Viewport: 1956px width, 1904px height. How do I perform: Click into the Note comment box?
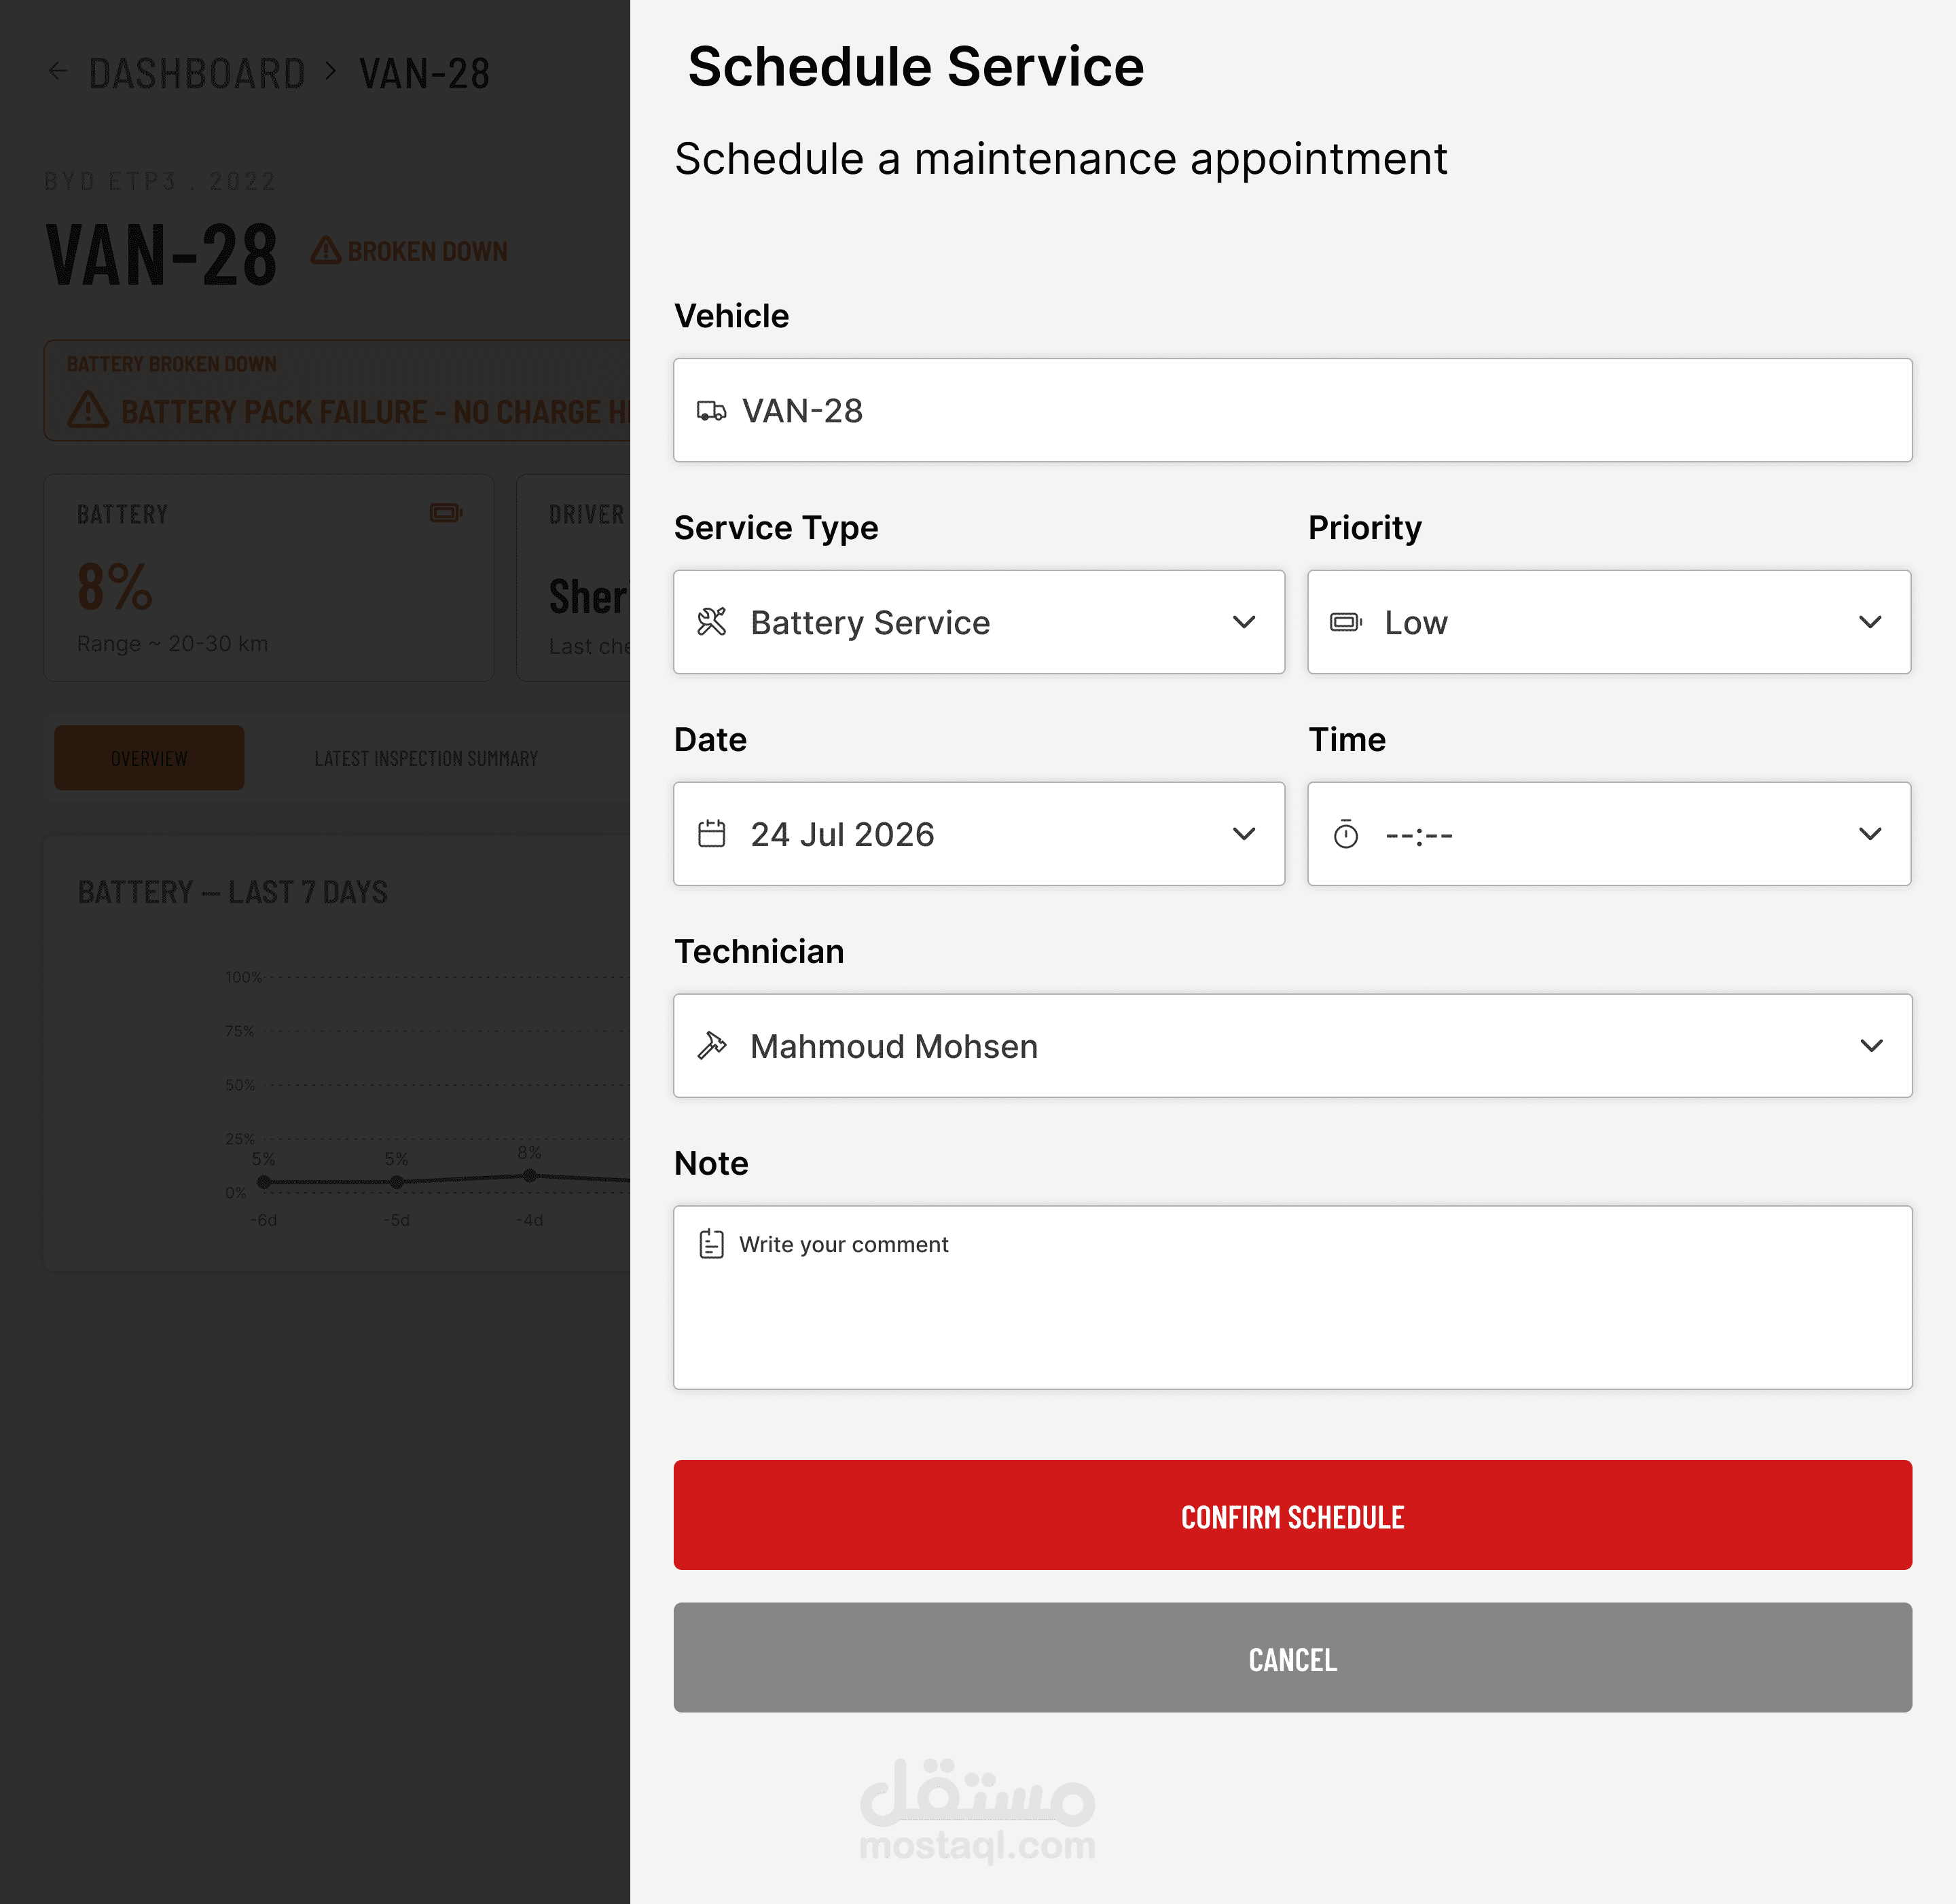pyautogui.click(x=1293, y=1298)
